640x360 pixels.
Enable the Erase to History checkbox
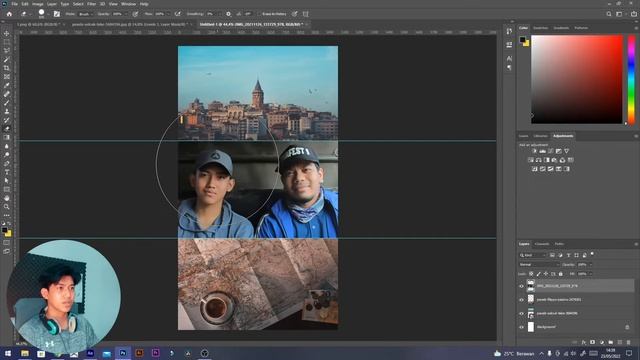click(260, 14)
